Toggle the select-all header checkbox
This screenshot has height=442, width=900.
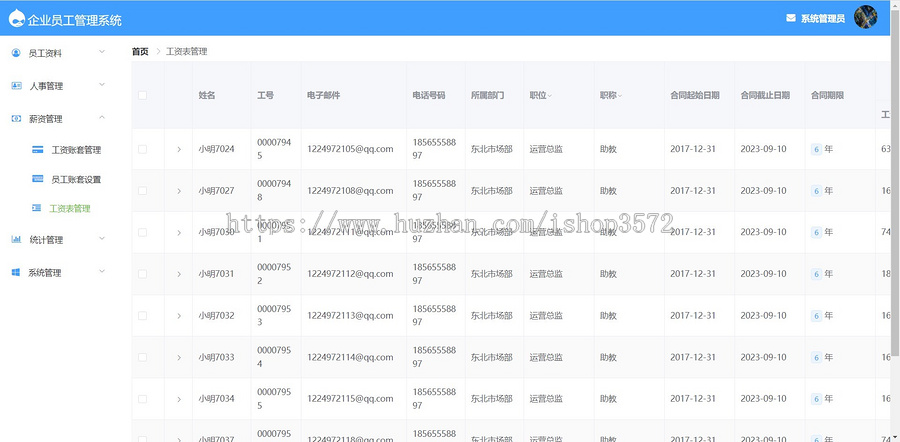[142, 95]
